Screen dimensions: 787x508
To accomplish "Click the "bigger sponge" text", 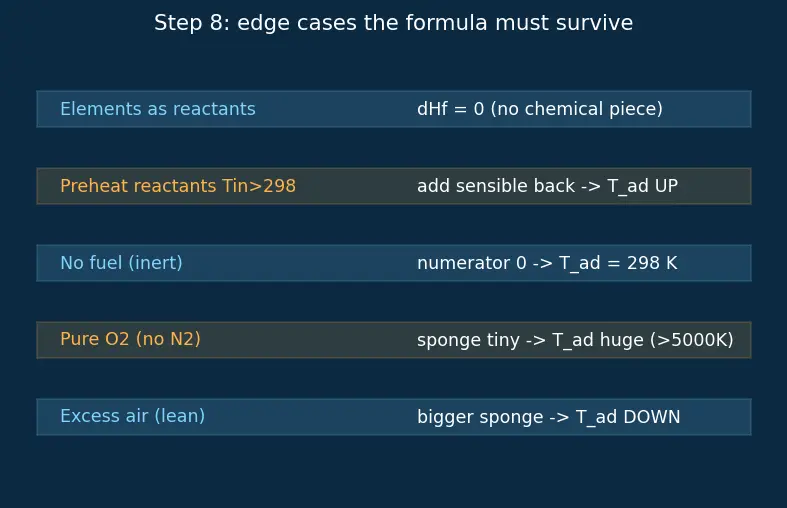I will coord(480,417).
